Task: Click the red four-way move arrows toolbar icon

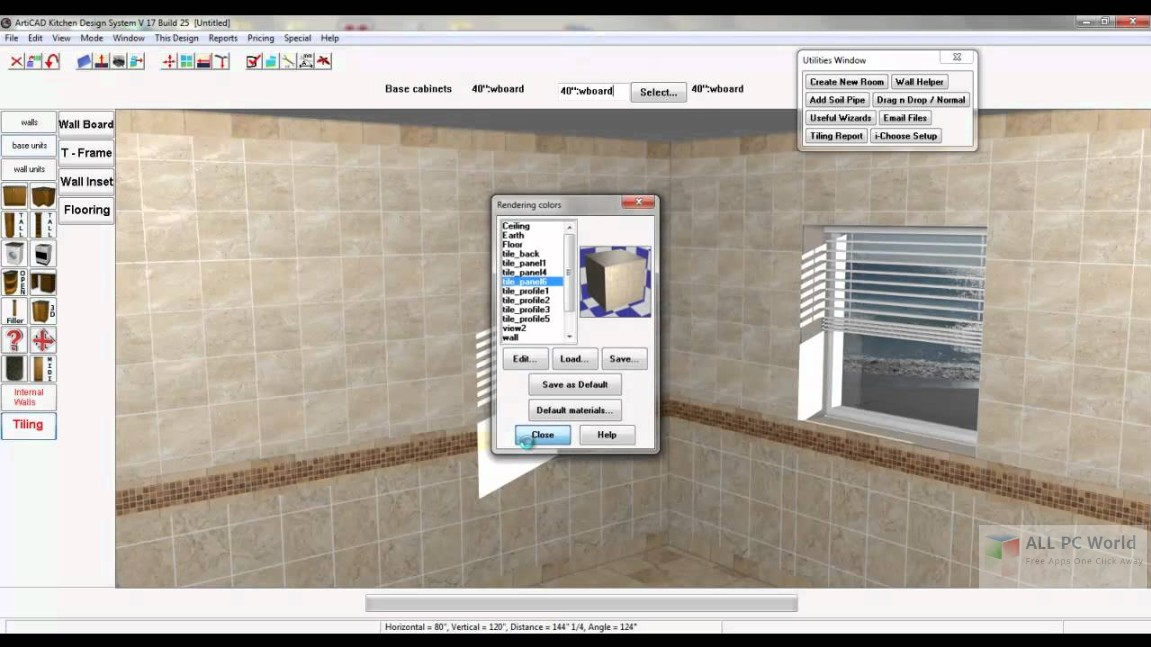Action: tap(169, 62)
